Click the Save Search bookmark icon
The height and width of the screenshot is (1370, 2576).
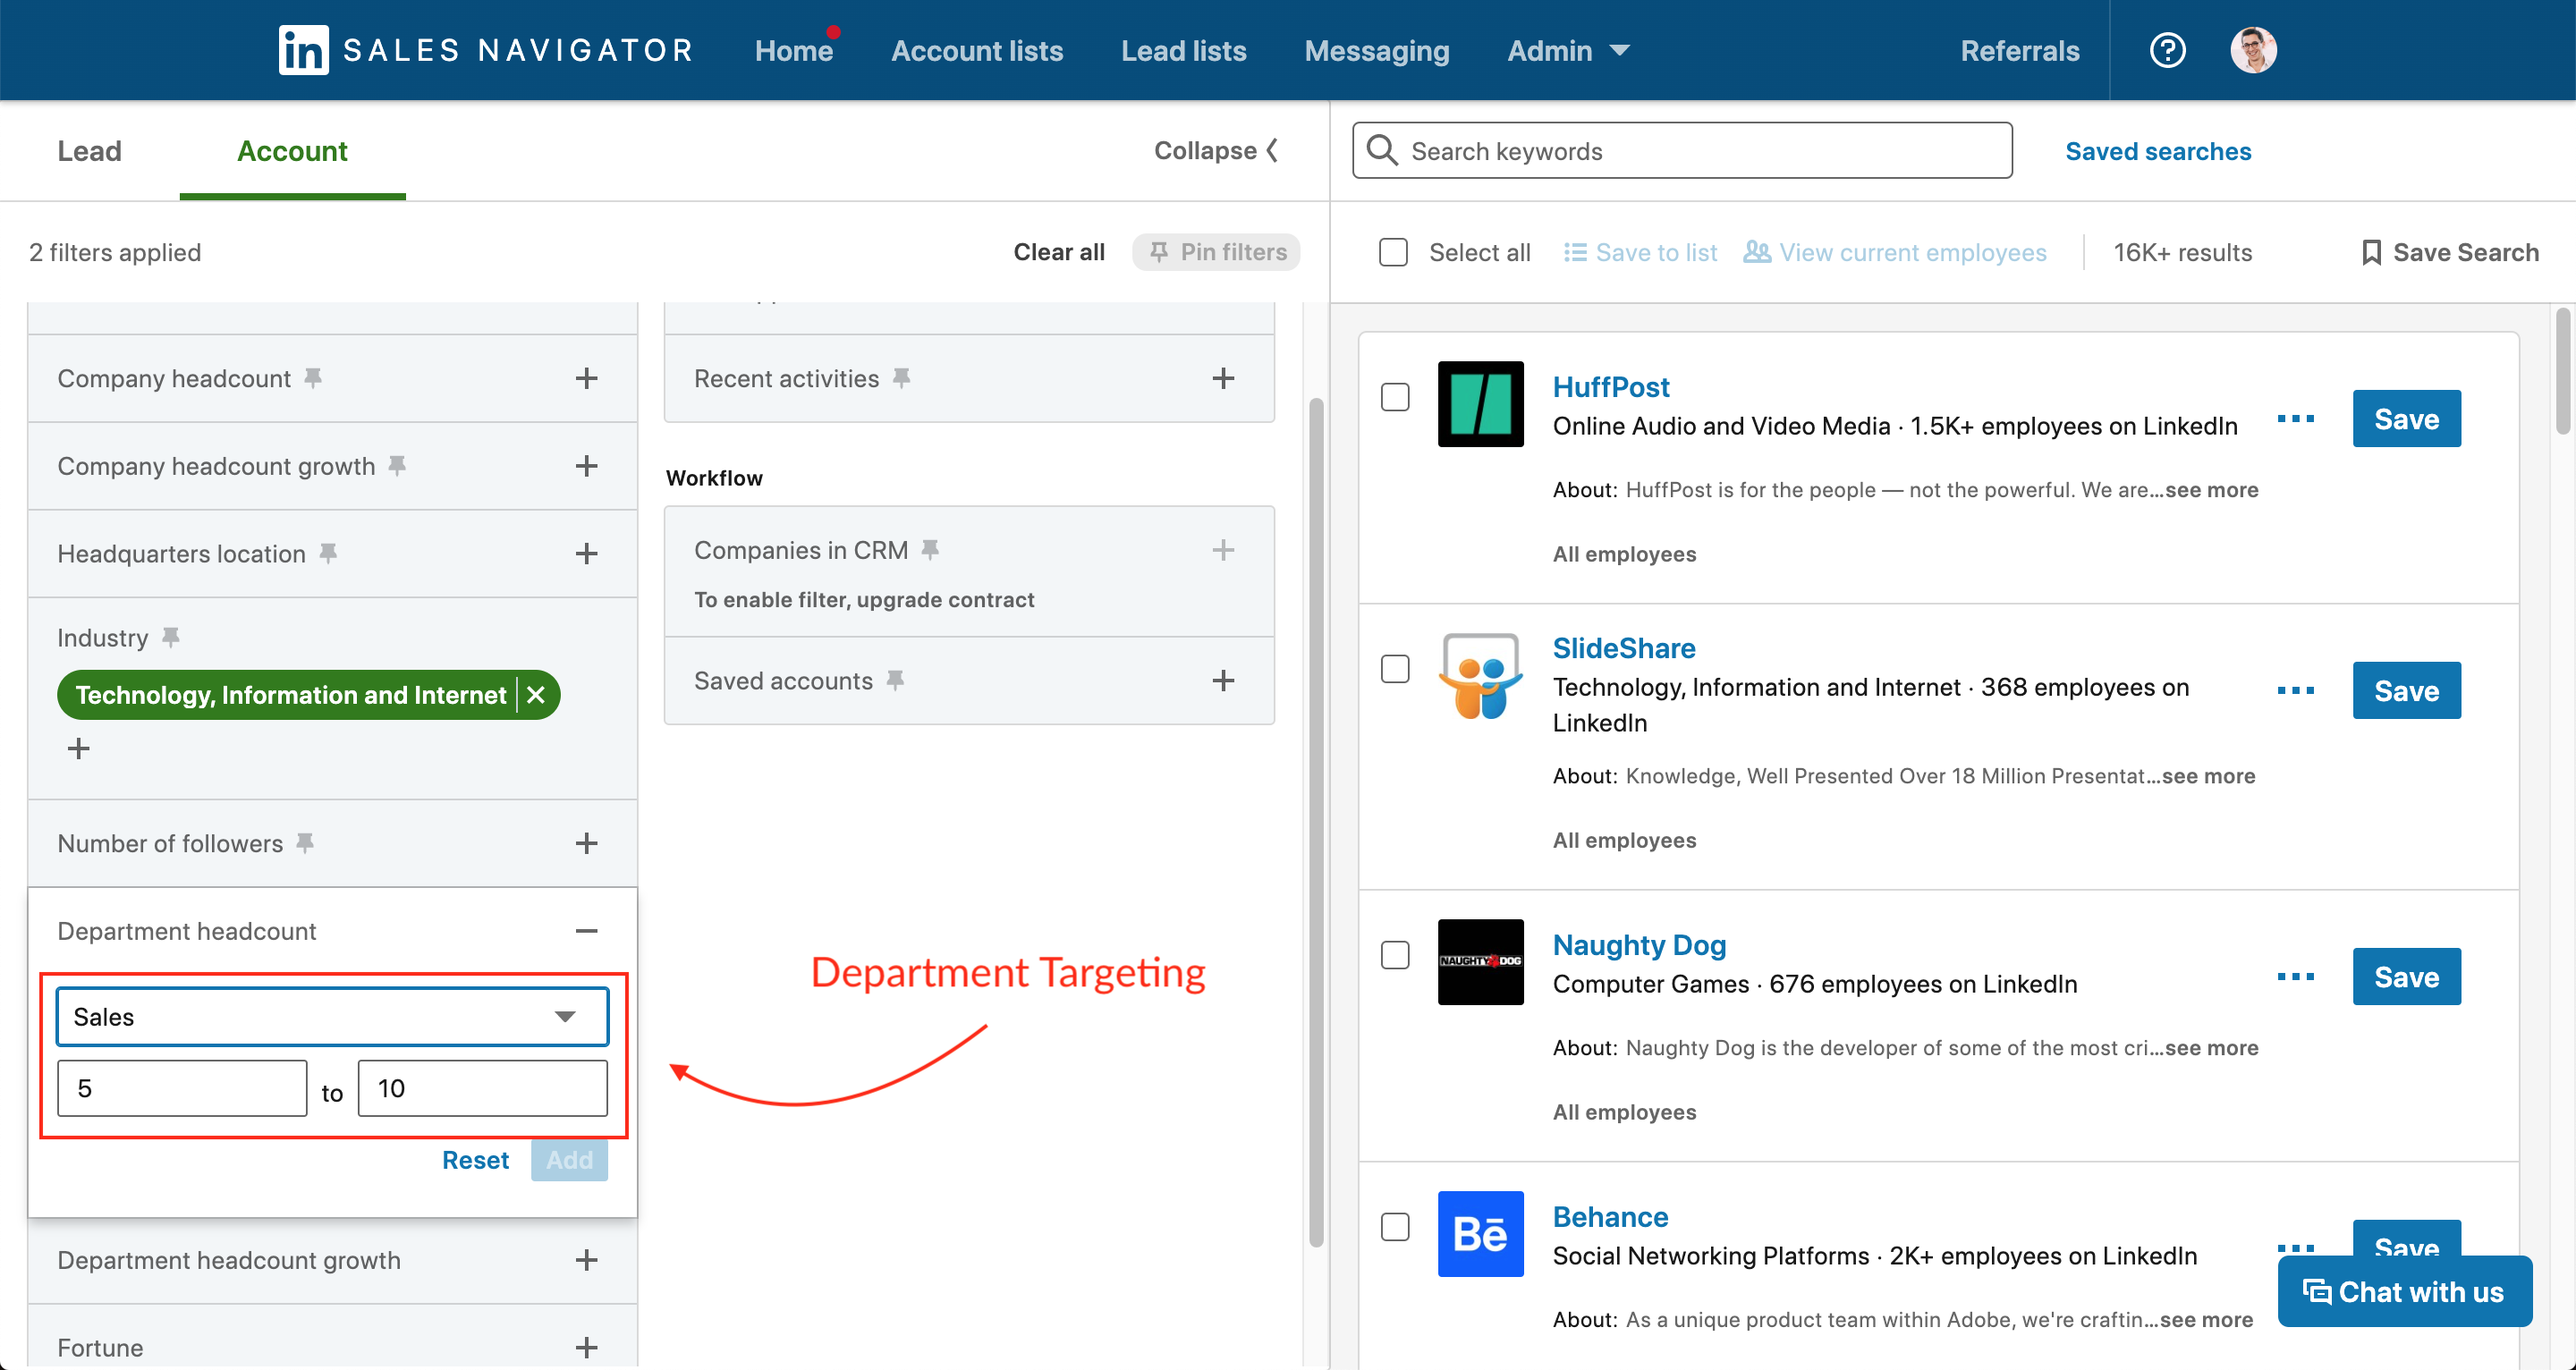point(2370,252)
